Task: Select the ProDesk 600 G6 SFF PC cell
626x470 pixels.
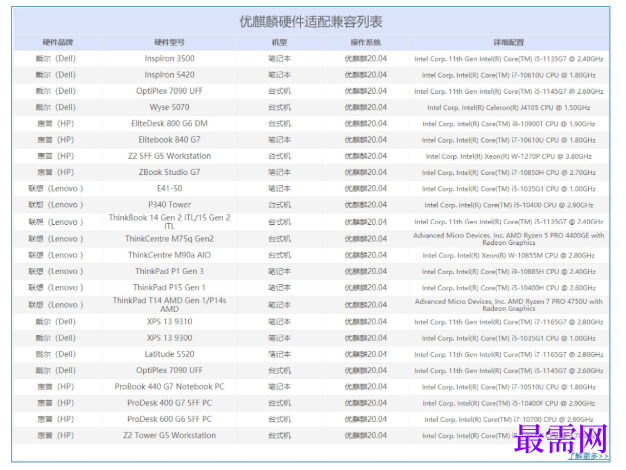Action: pos(169,419)
